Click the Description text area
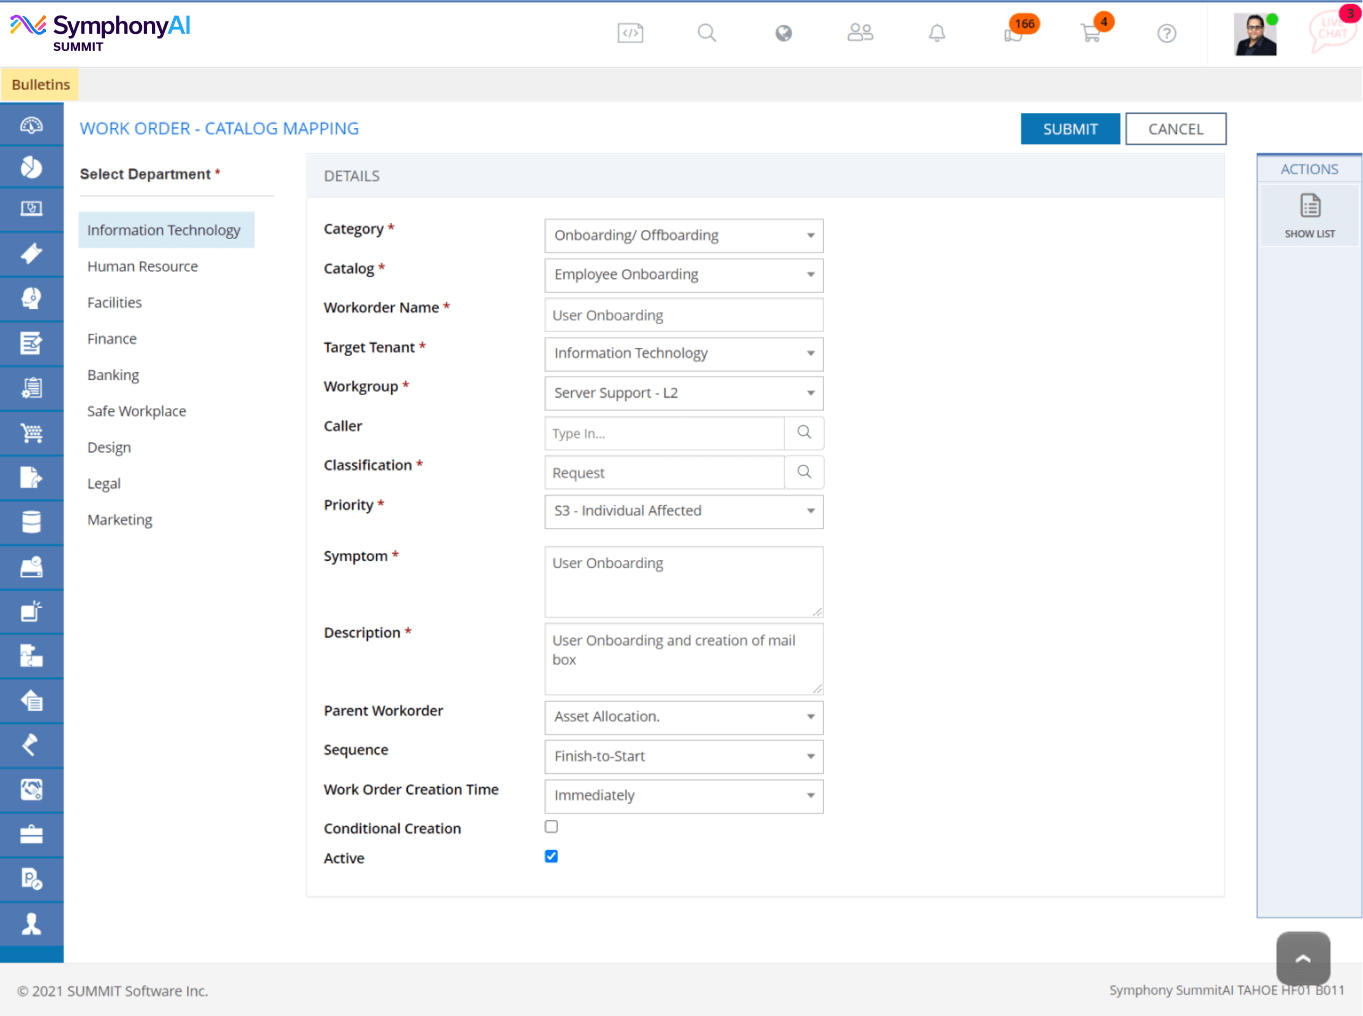This screenshot has width=1363, height=1016. click(684, 659)
